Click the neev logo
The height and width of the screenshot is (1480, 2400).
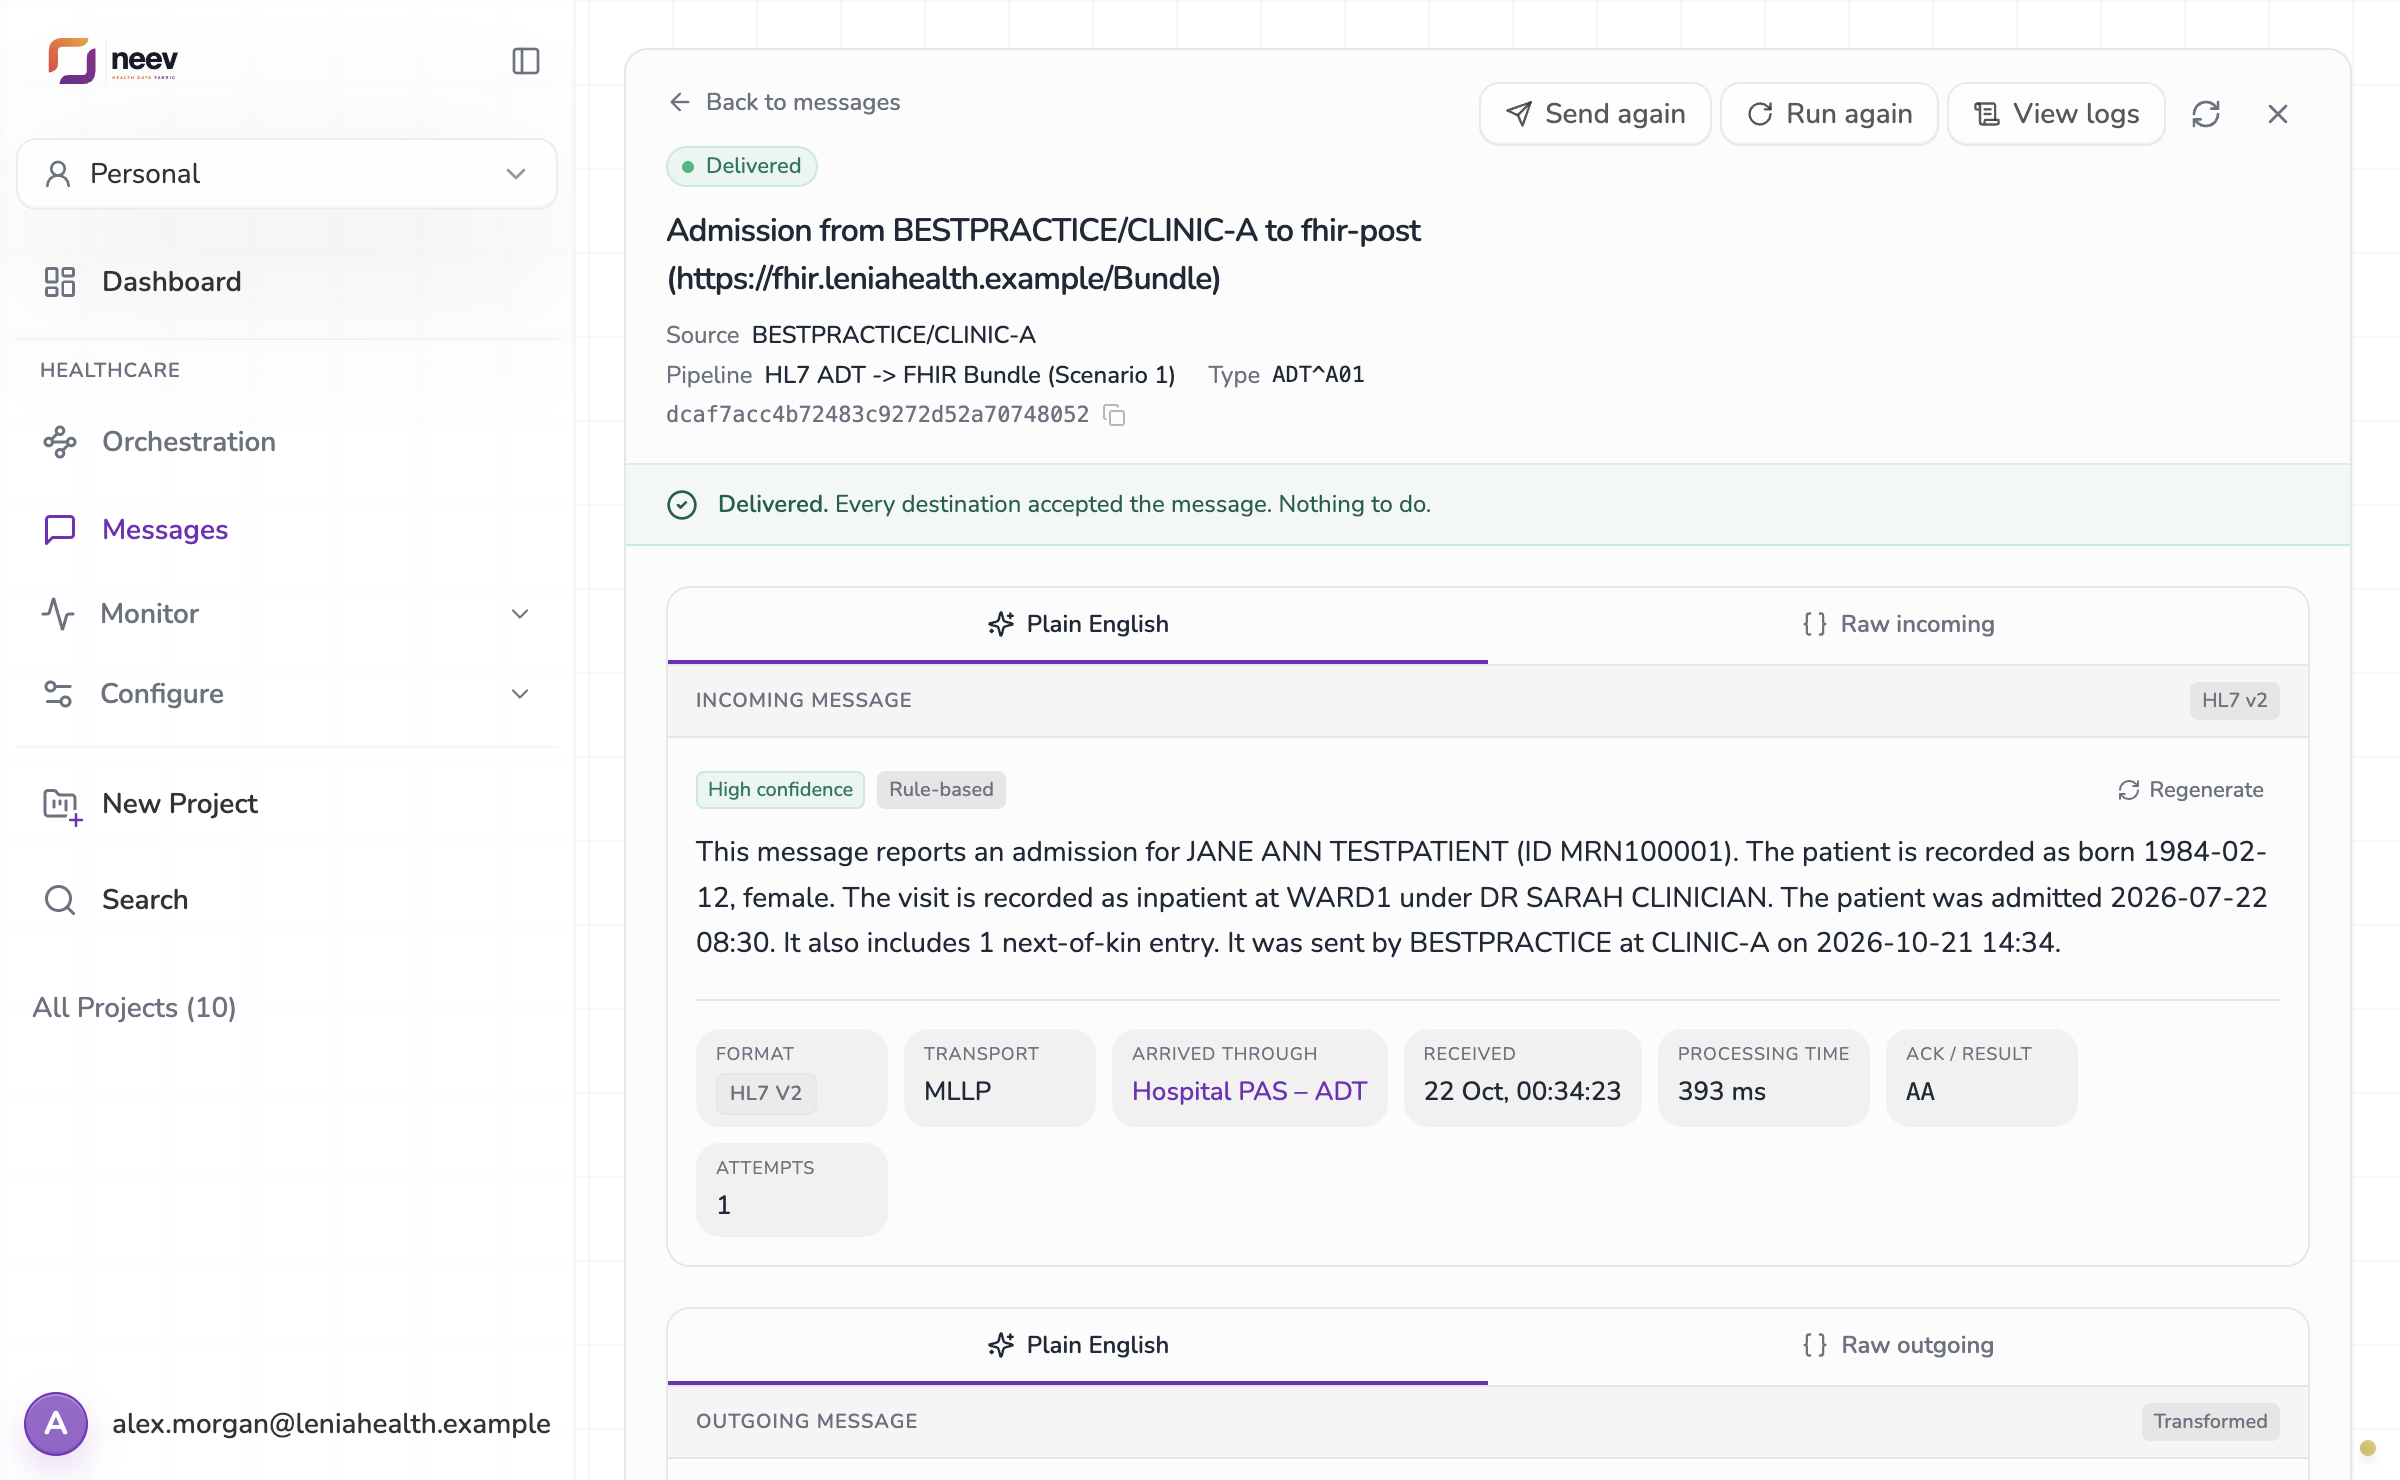click(x=113, y=61)
